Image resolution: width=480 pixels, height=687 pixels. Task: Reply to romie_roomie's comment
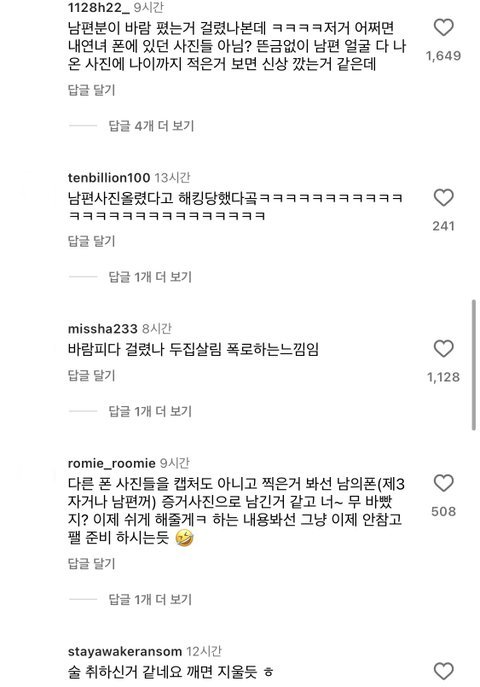[92, 563]
